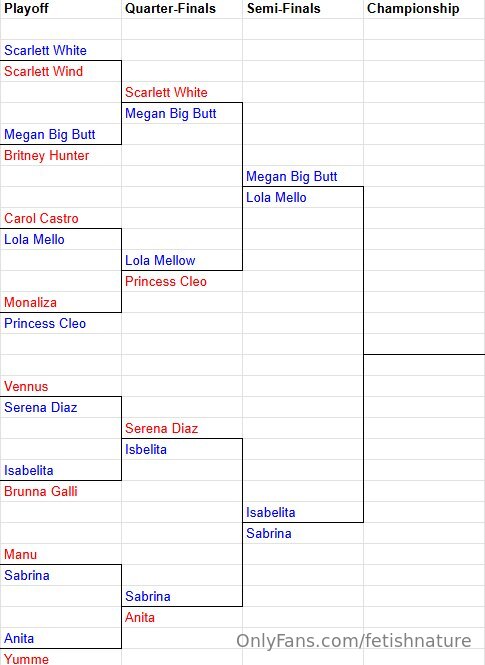Click Megan Big Butt in the semi-finals column
The image size is (485, 665).
(x=303, y=176)
